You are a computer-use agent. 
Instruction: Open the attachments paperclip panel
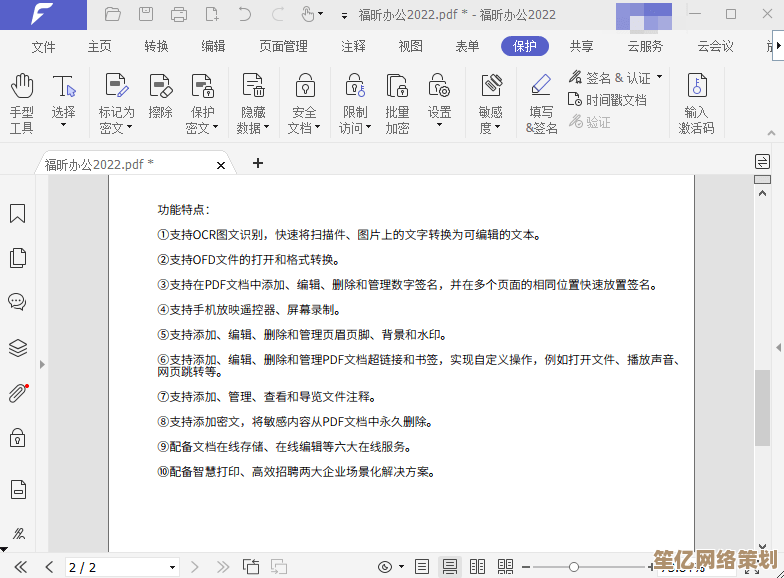tap(17, 392)
